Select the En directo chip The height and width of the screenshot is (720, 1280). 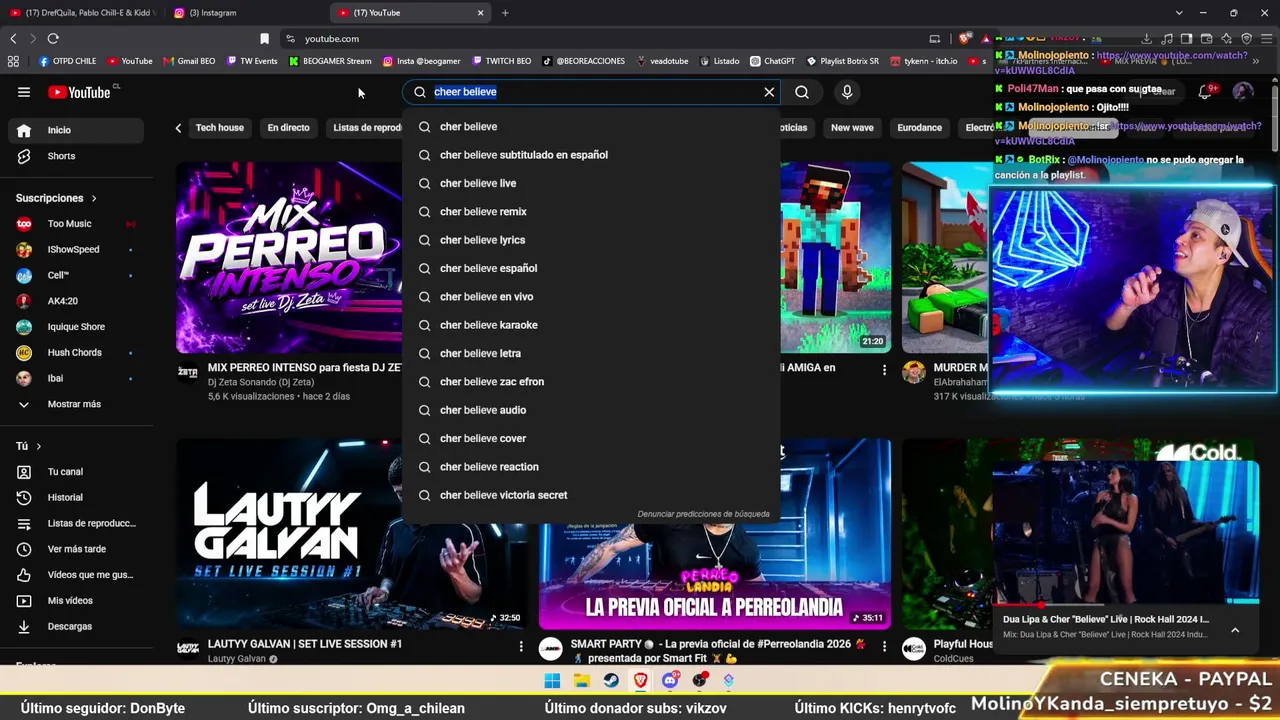(x=288, y=128)
